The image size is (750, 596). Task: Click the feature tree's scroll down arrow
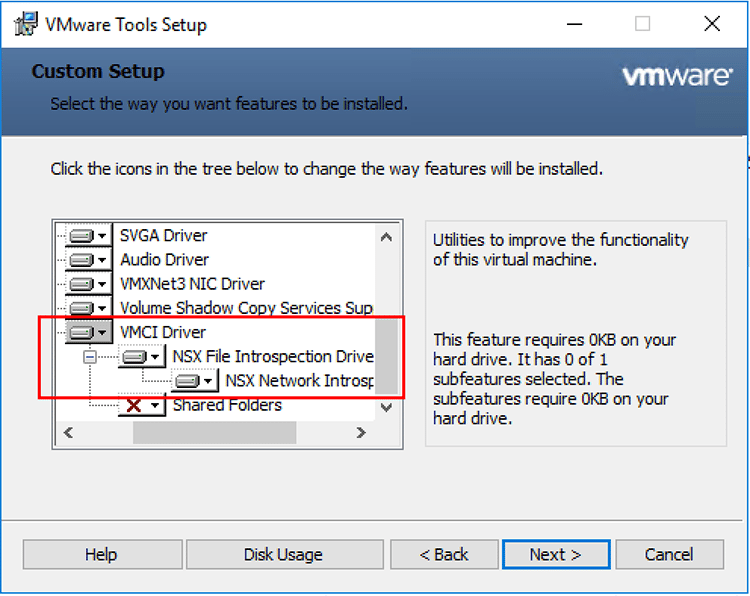click(385, 409)
